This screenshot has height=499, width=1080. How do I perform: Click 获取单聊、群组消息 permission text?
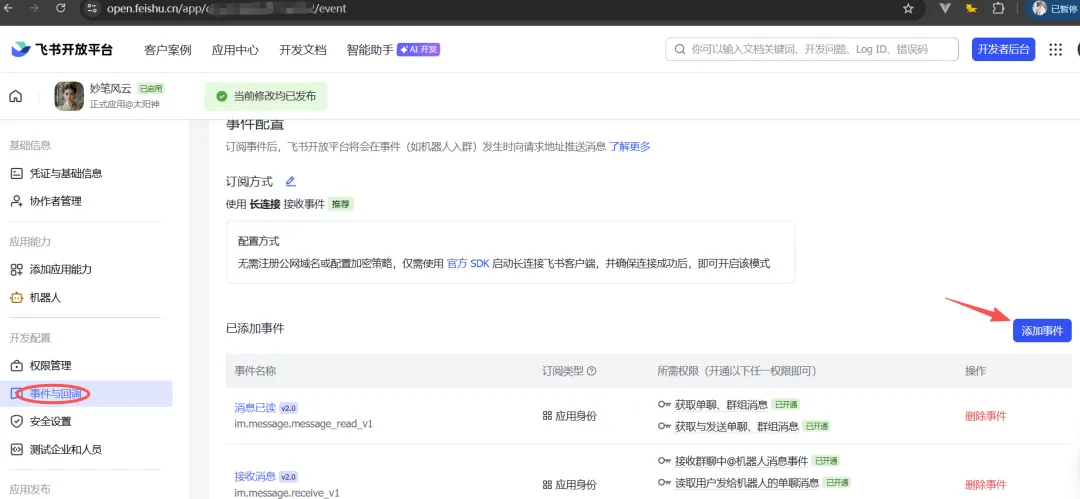pyautogui.click(x=721, y=405)
